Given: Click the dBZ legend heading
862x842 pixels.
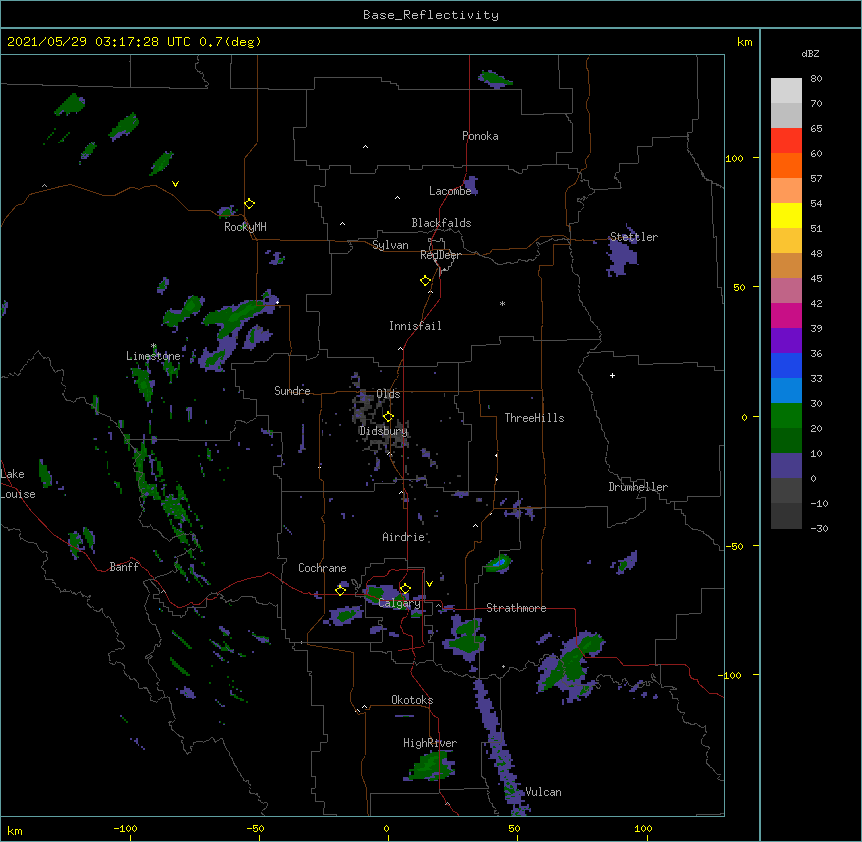Looking at the screenshot, I should (x=810, y=53).
